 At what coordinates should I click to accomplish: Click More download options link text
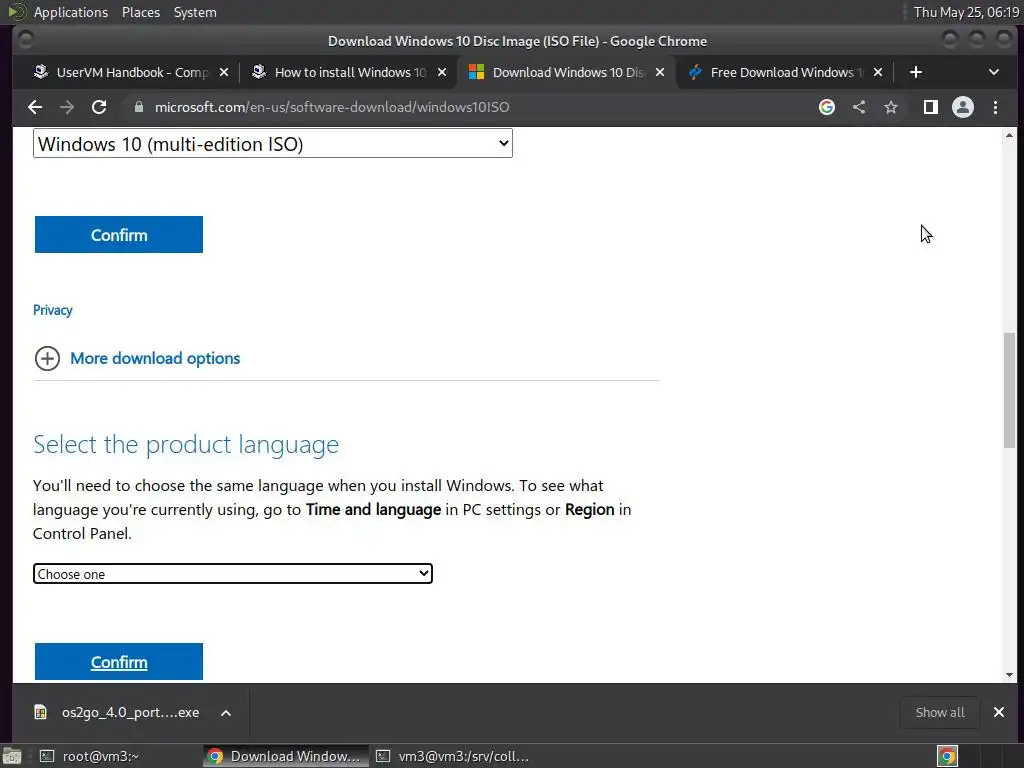pyautogui.click(x=155, y=359)
